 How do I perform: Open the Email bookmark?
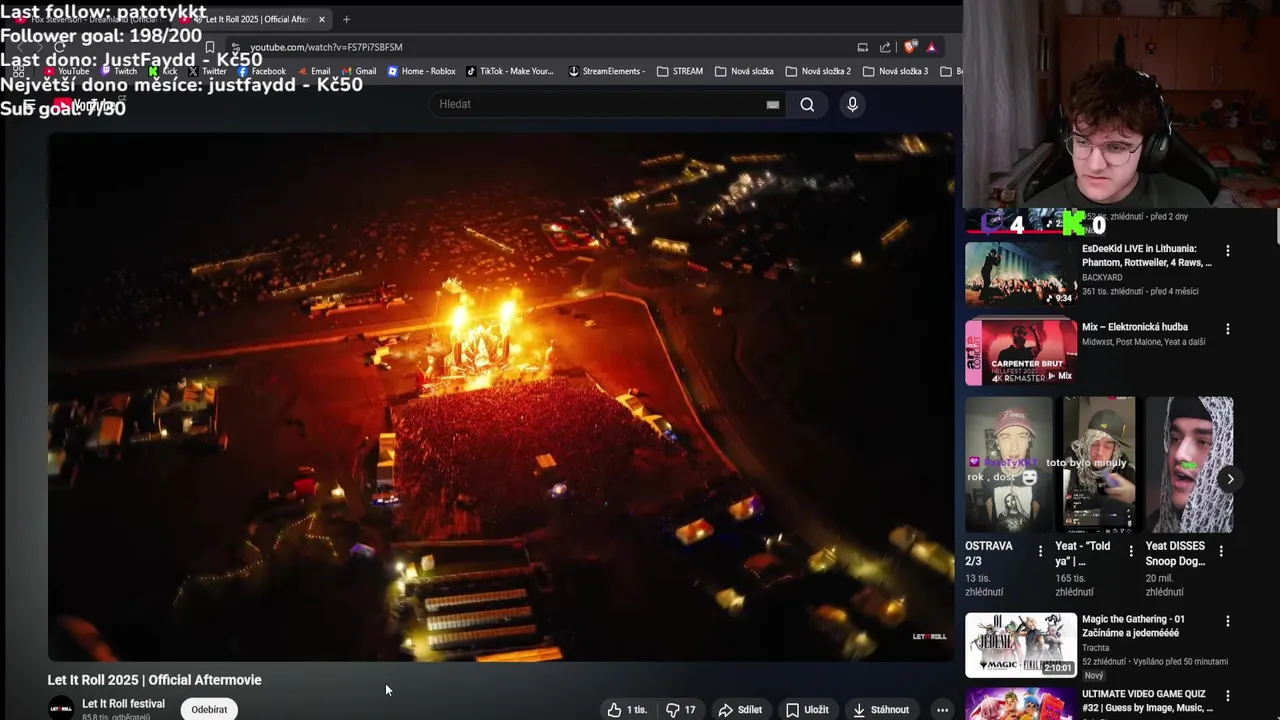[313, 71]
